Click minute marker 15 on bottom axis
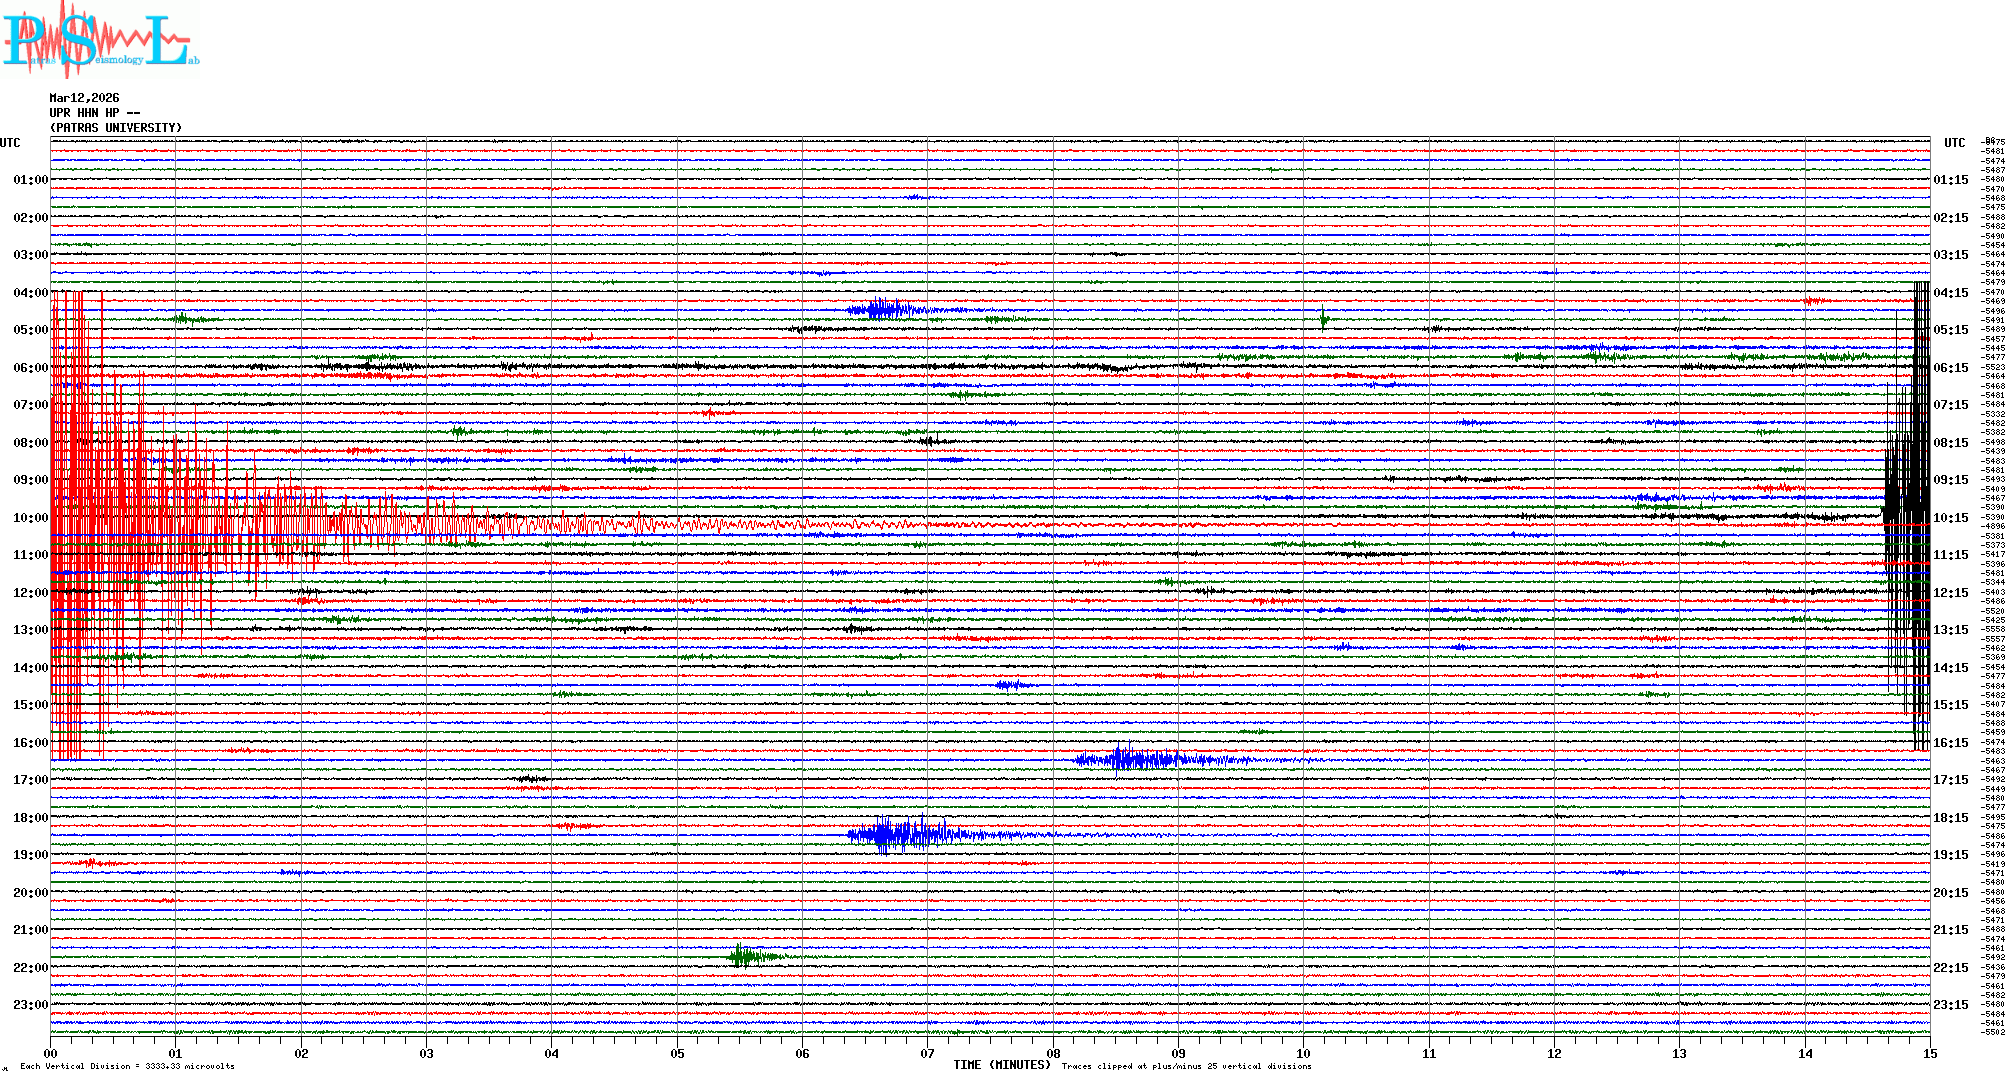The height and width of the screenshot is (1080, 2010). [1929, 1053]
